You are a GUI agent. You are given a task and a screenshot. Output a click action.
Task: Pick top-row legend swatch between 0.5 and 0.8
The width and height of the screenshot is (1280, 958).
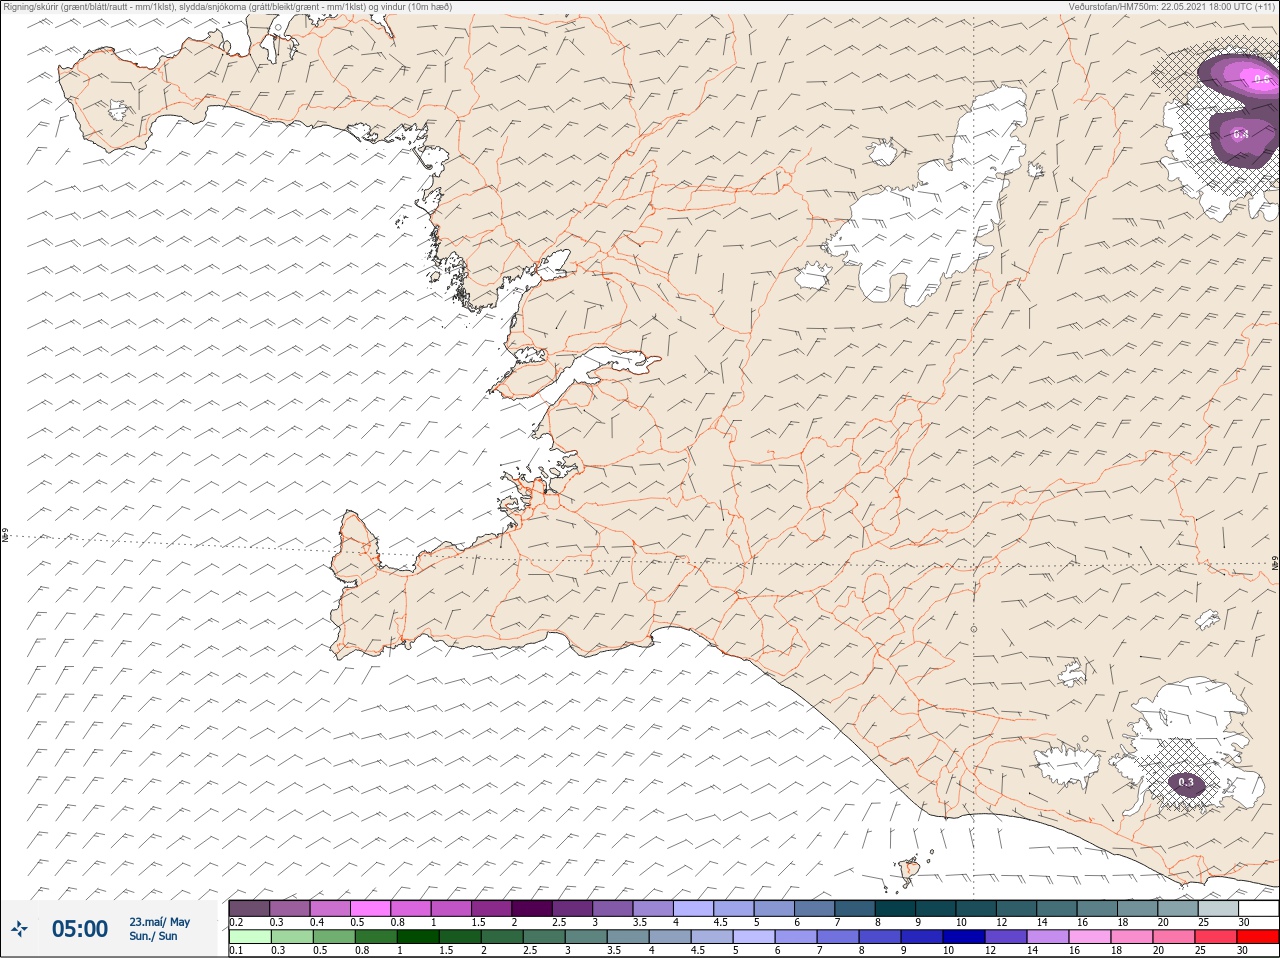pos(370,908)
